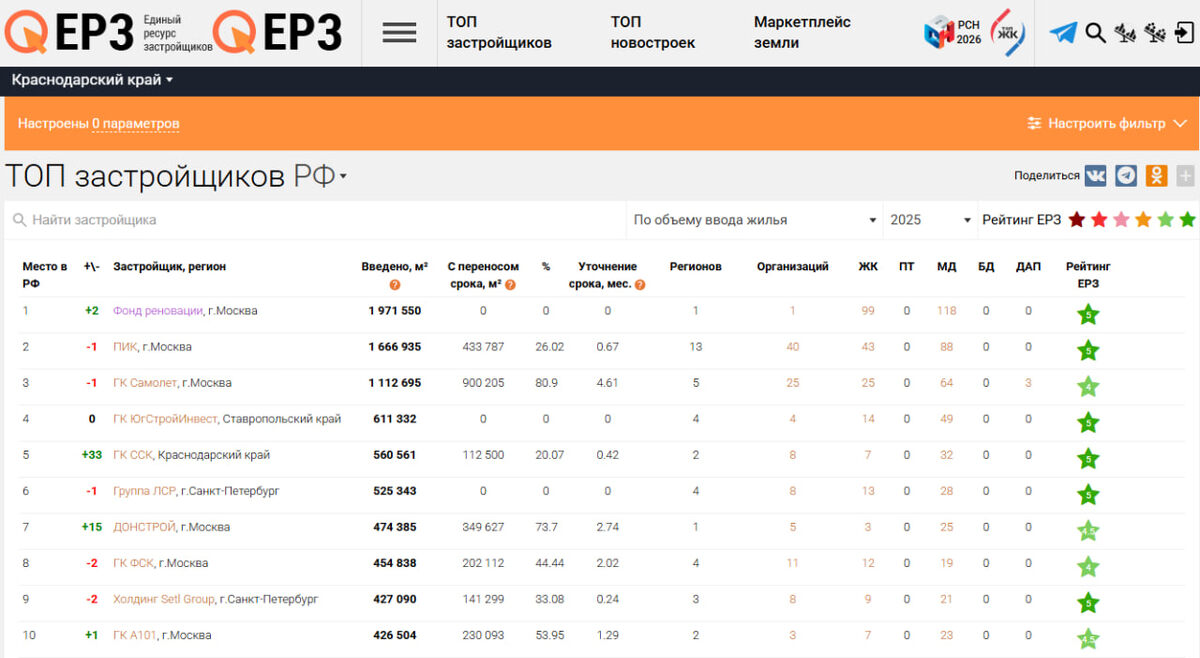This screenshot has width=1200, height=658.
Task: Open the Фонд реновации developer link
Action: 158,311
